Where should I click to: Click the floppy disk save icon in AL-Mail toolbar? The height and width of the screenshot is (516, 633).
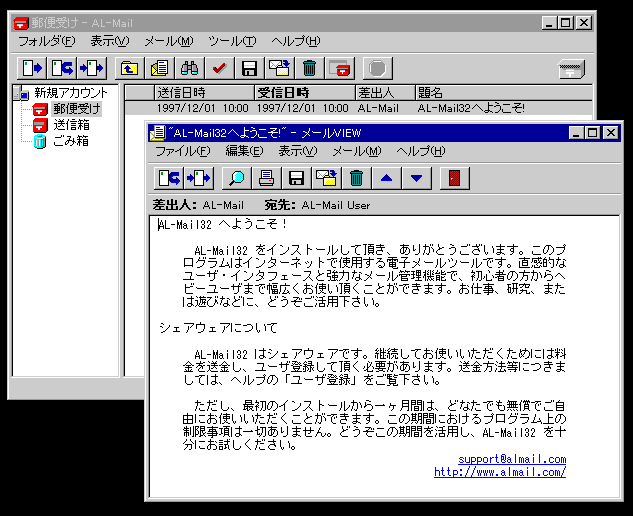click(249, 68)
